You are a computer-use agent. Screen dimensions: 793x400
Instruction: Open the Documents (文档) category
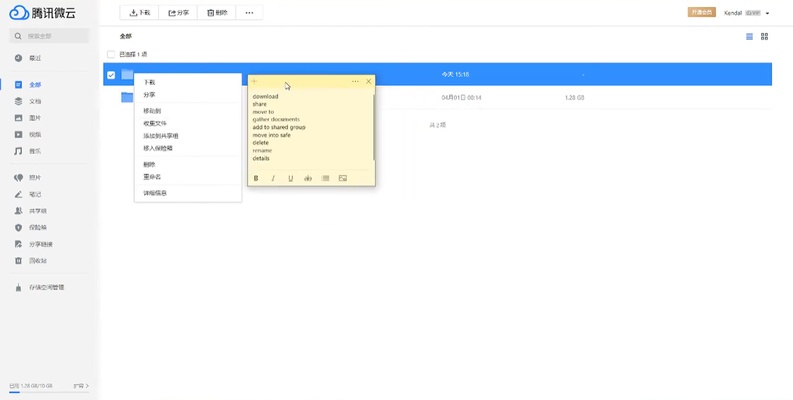coord(28,101)
